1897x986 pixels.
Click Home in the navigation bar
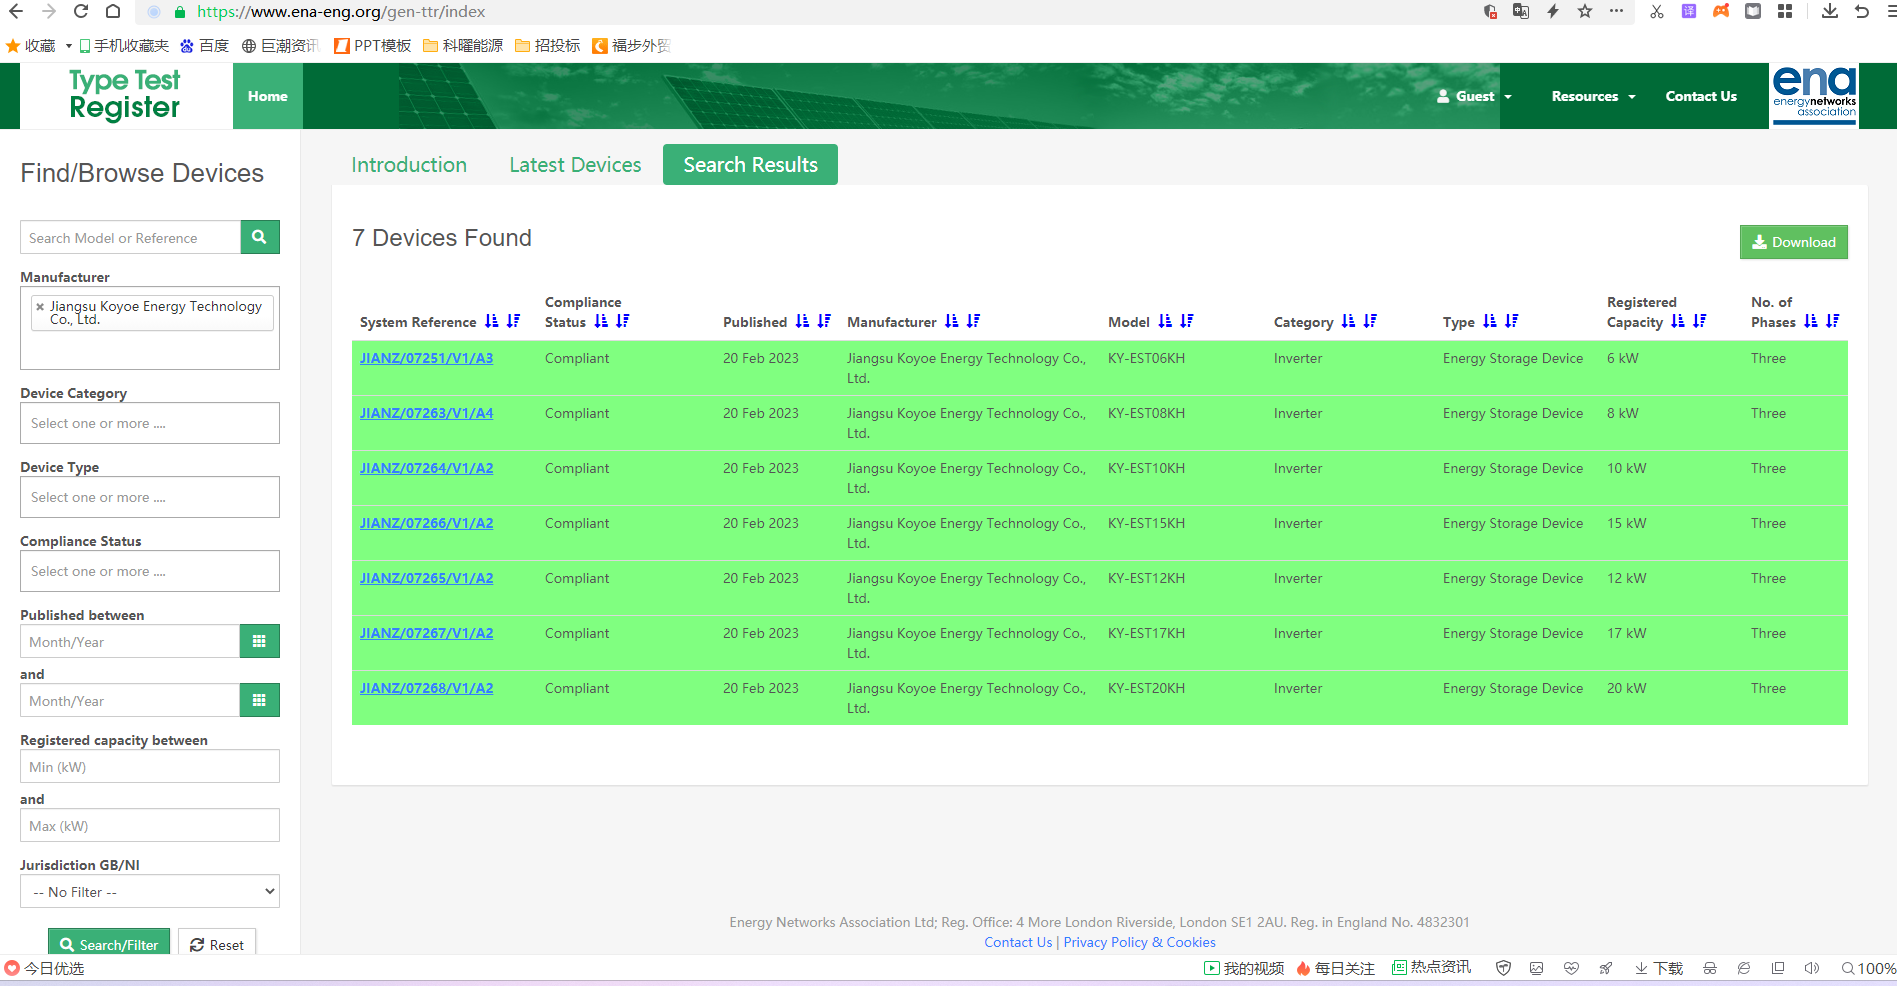click(268, 96)
